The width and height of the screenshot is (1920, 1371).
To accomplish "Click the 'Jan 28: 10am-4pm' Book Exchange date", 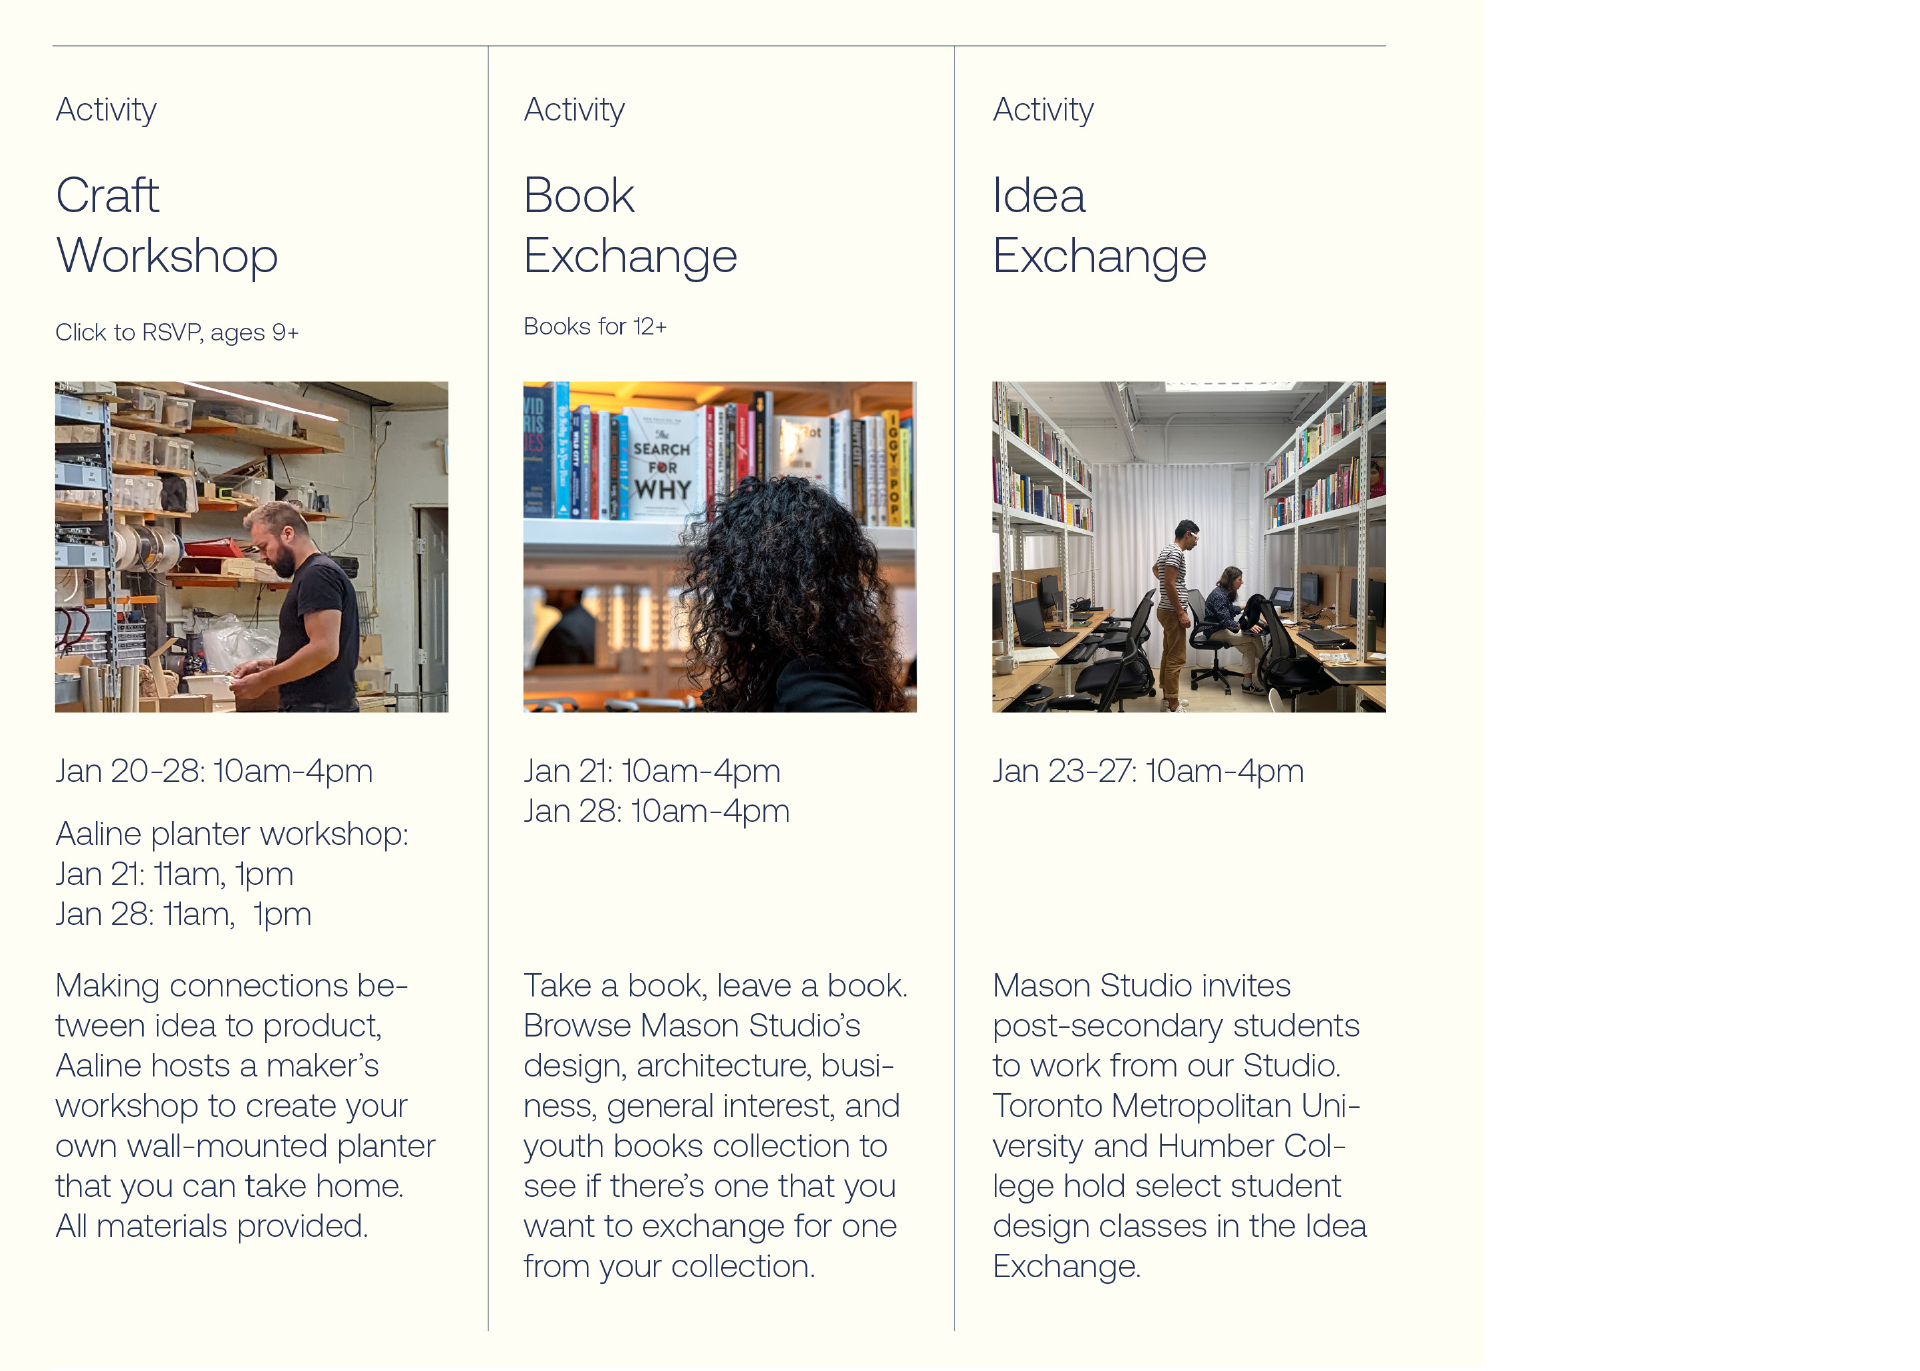I will pyautogui.click(x=656, y=811).
